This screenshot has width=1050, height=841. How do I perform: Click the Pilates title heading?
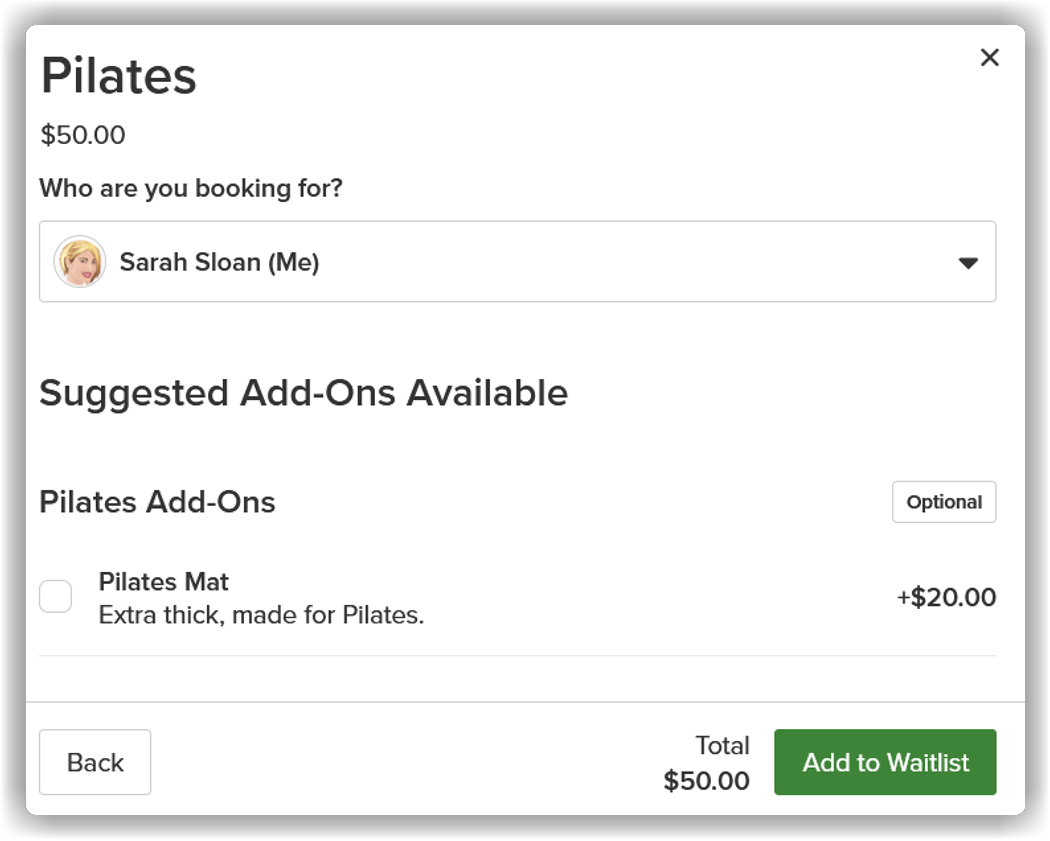(x=119, y=76)
